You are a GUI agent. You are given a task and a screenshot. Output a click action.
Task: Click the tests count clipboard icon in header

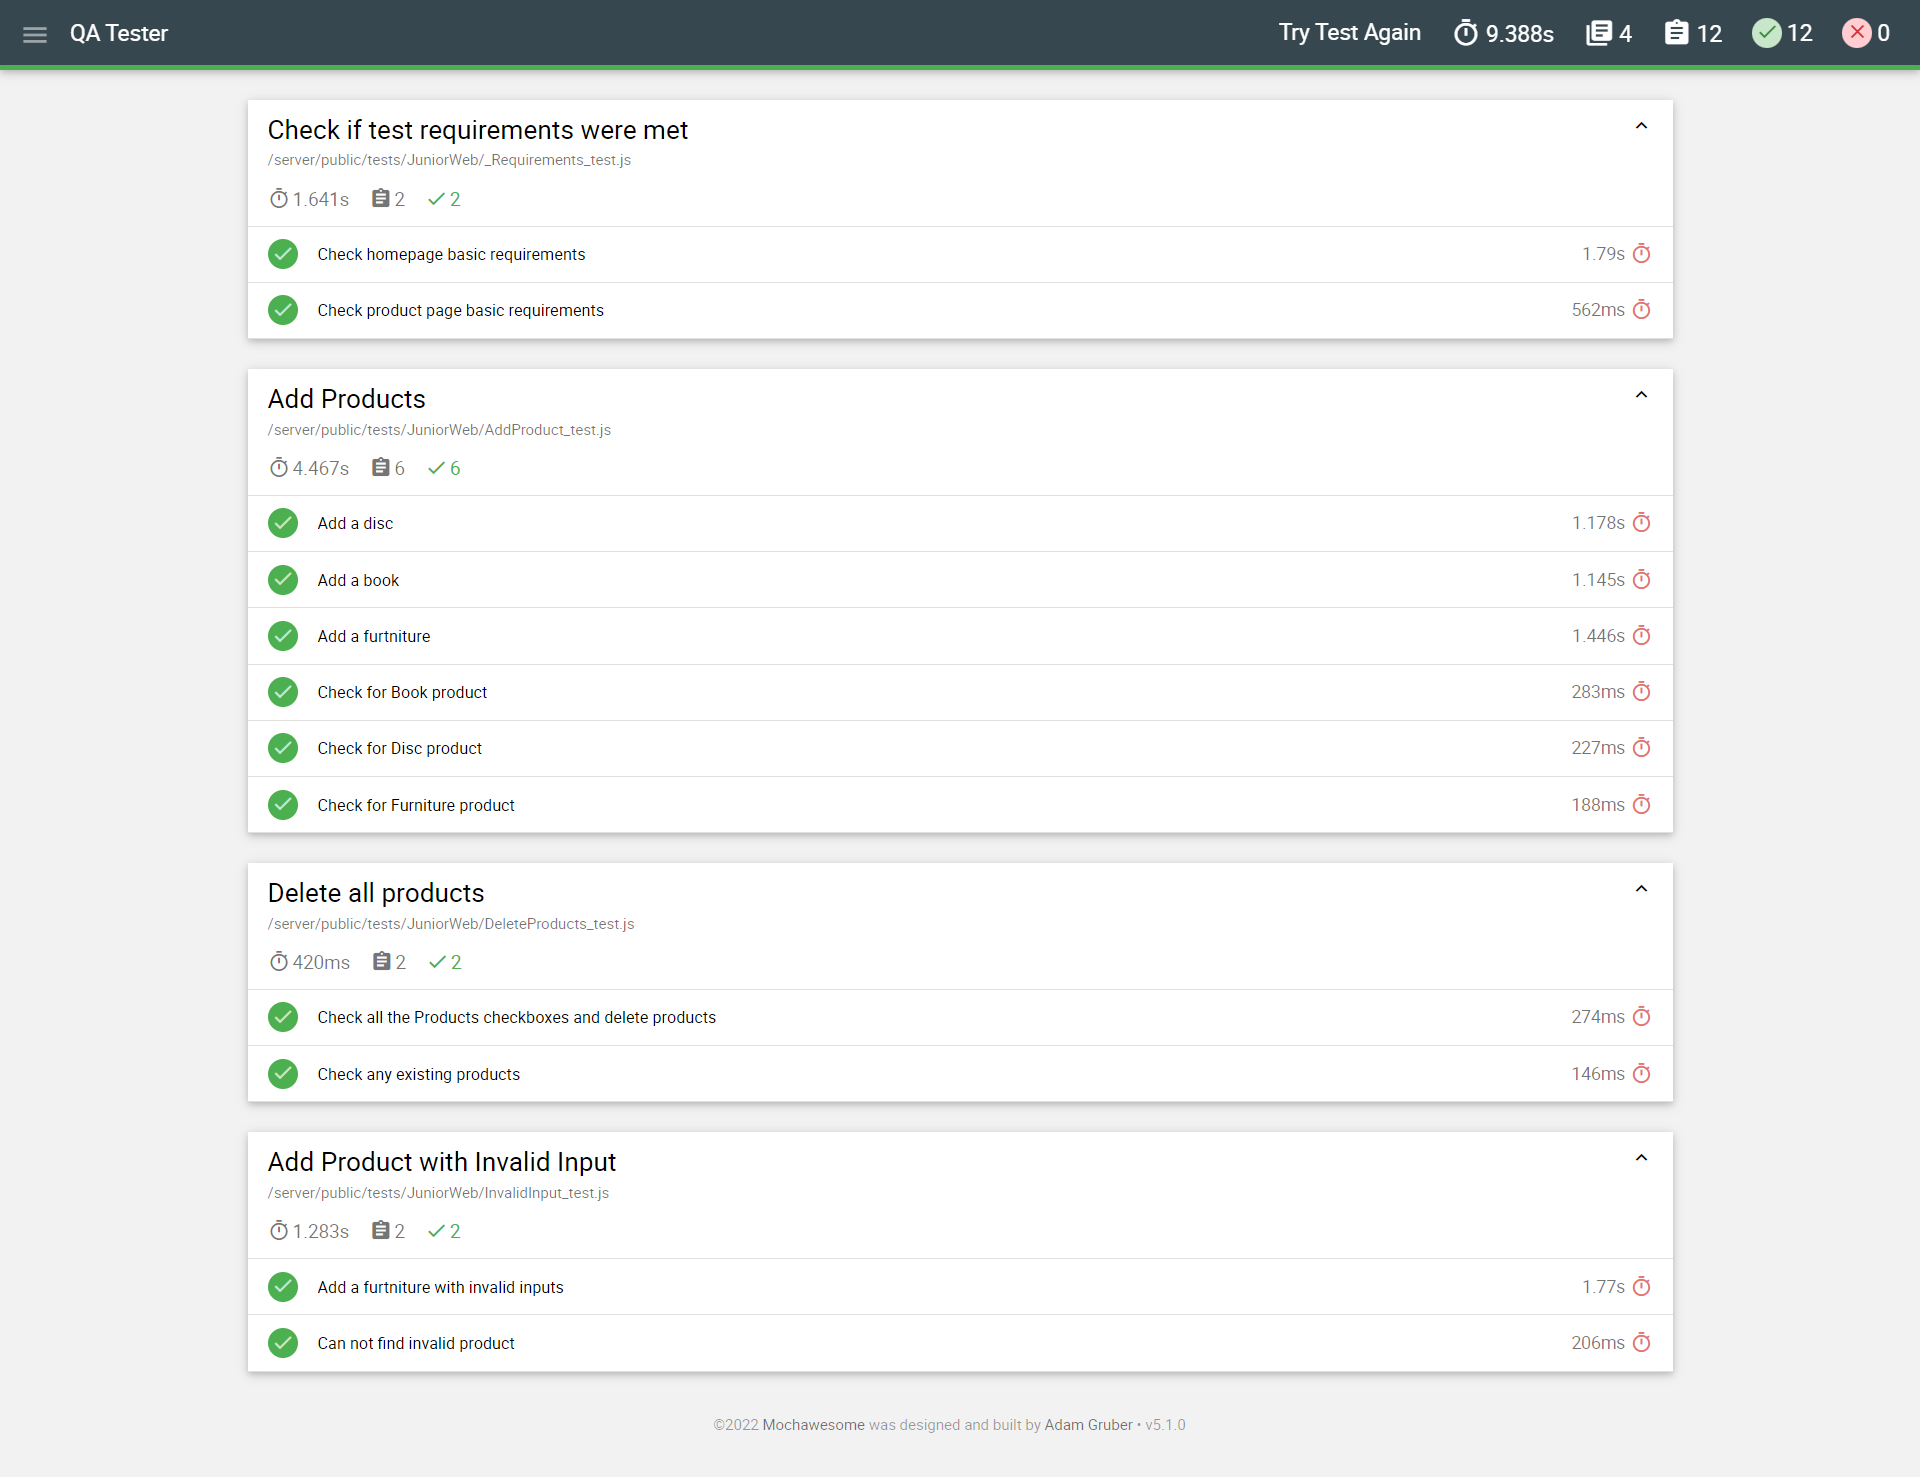click(x=1677, y=33)
